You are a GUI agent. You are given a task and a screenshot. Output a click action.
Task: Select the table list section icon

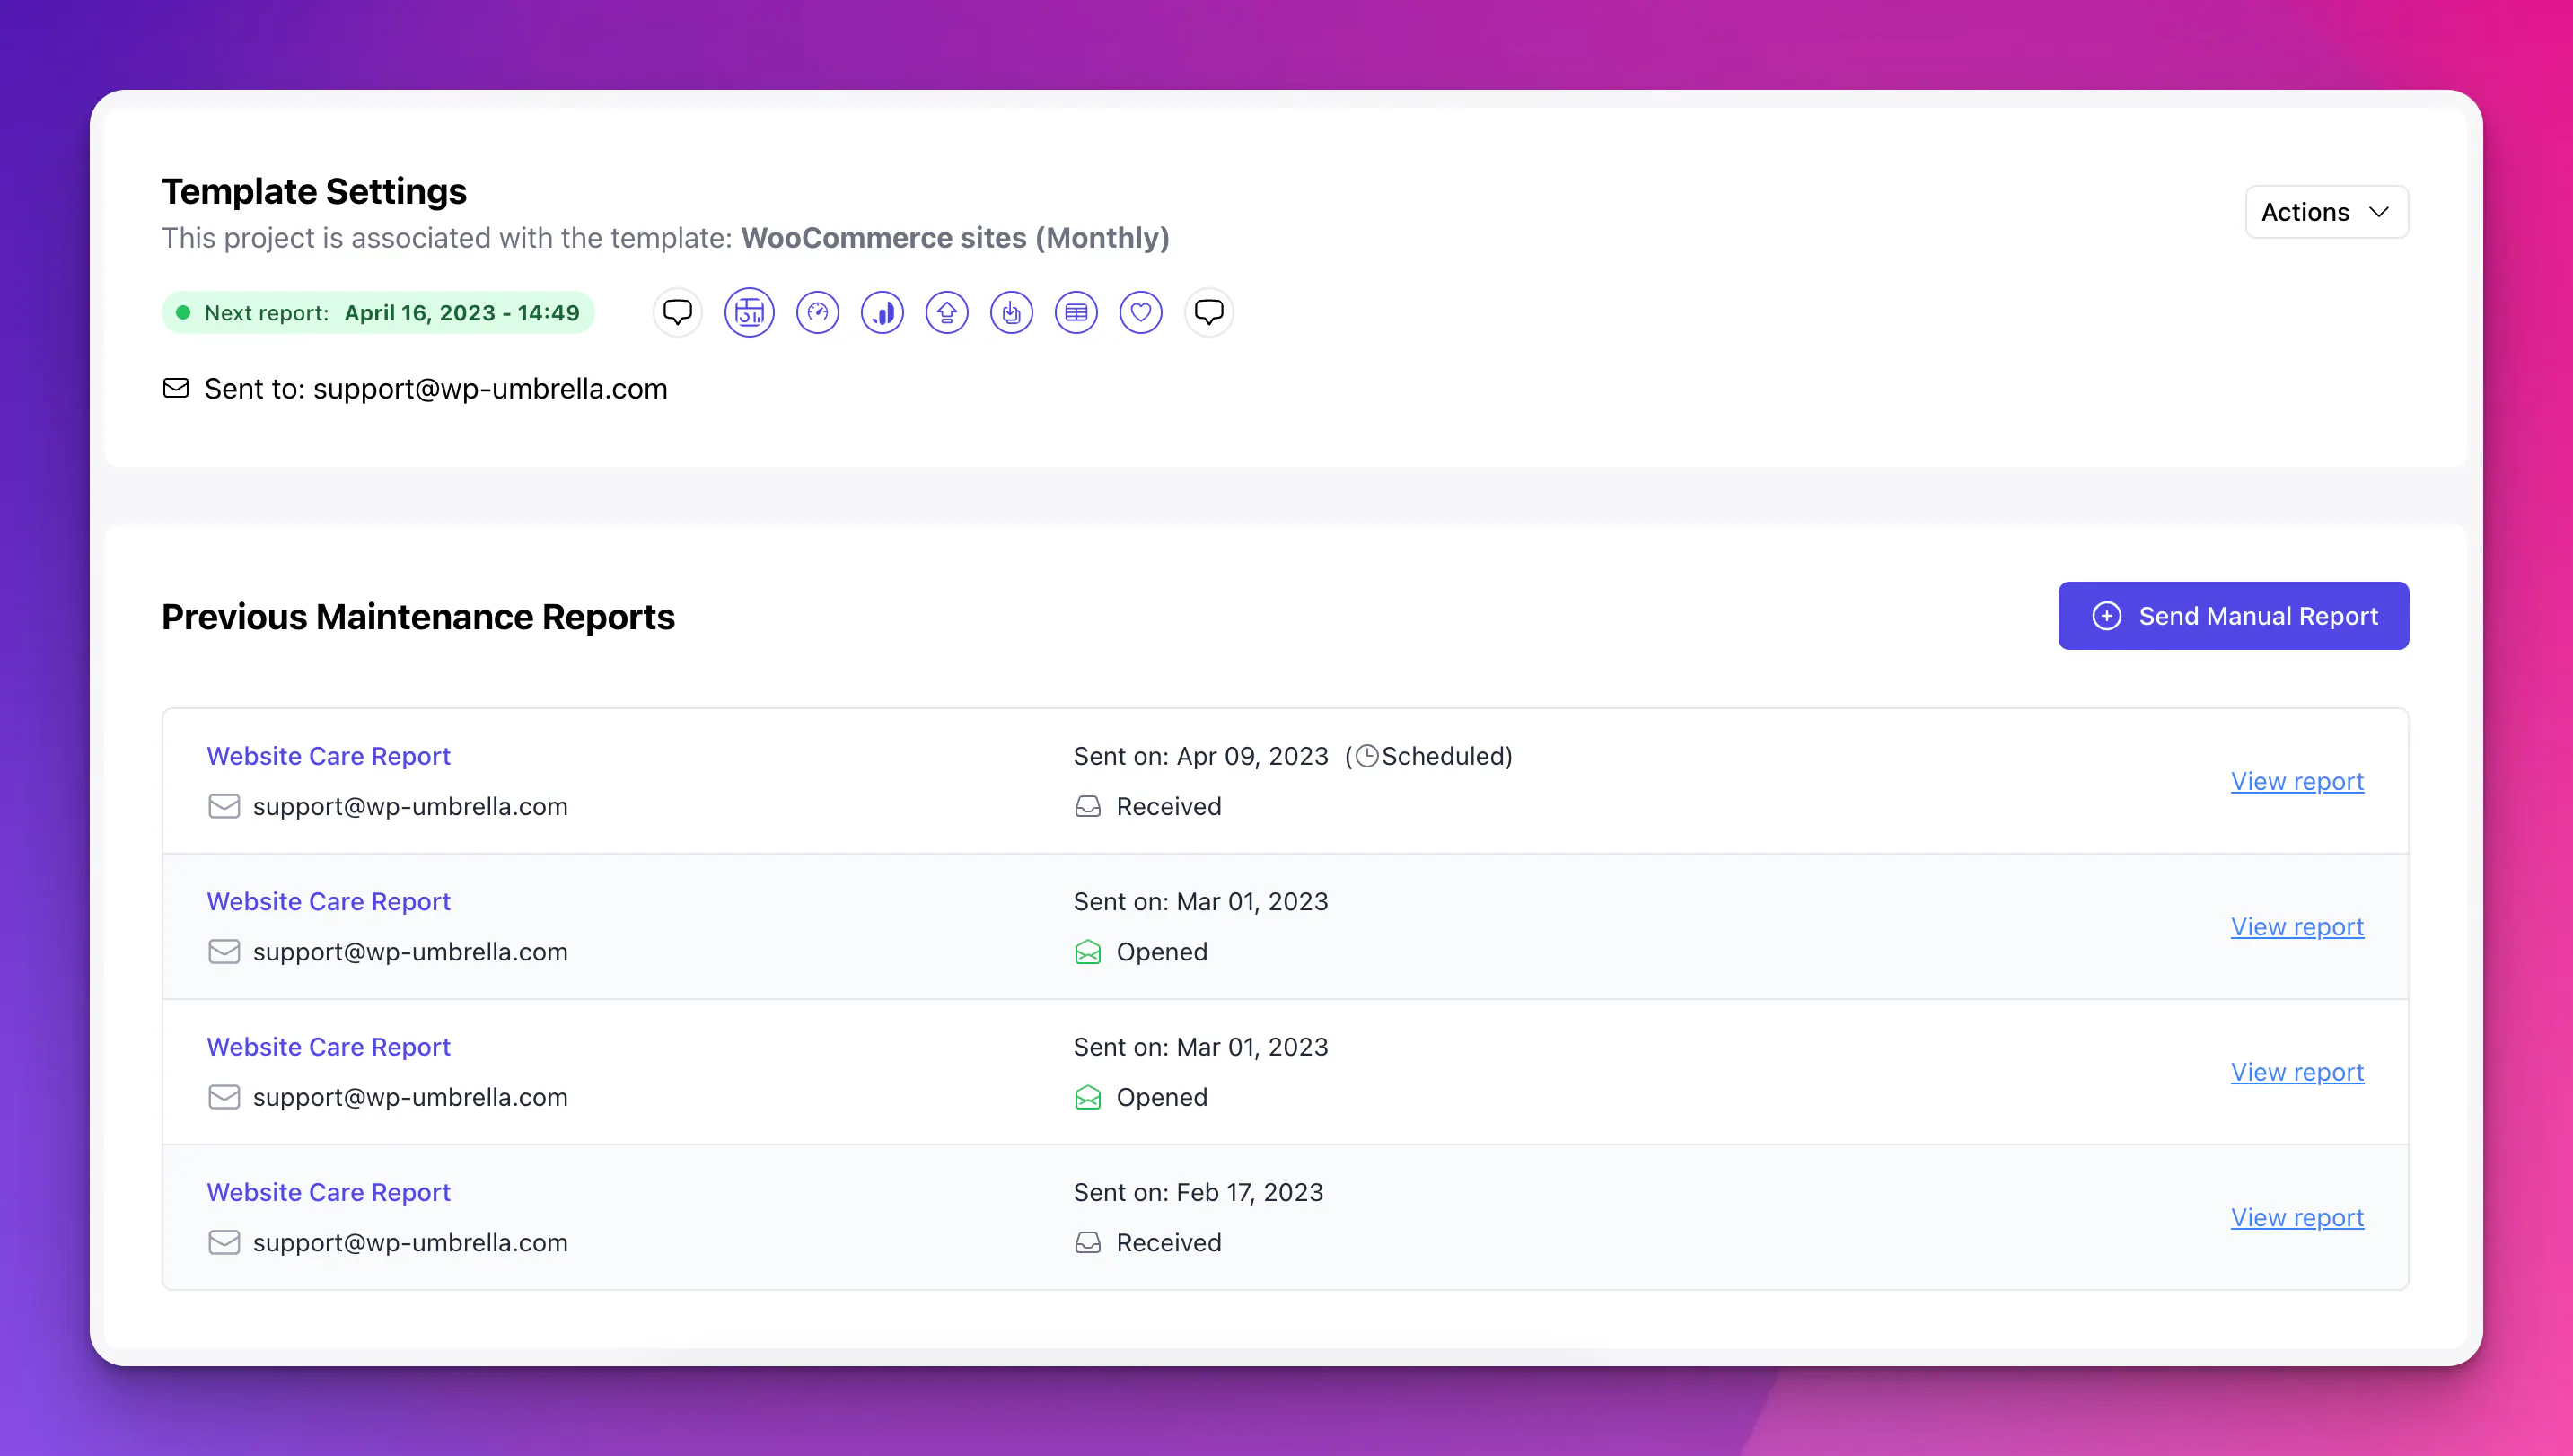click(1076, 313)
